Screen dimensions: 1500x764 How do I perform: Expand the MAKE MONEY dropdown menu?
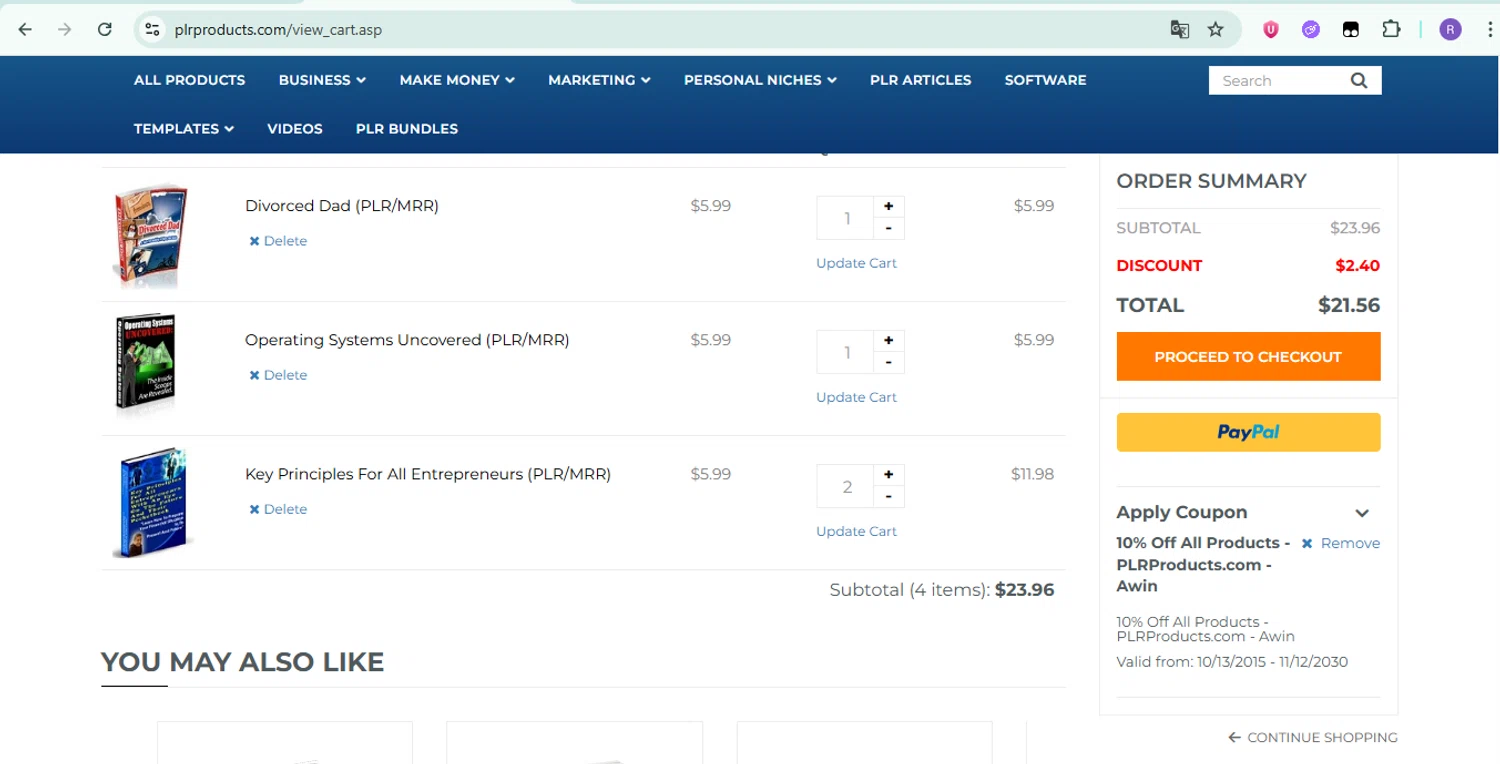[x=457, y=80]
